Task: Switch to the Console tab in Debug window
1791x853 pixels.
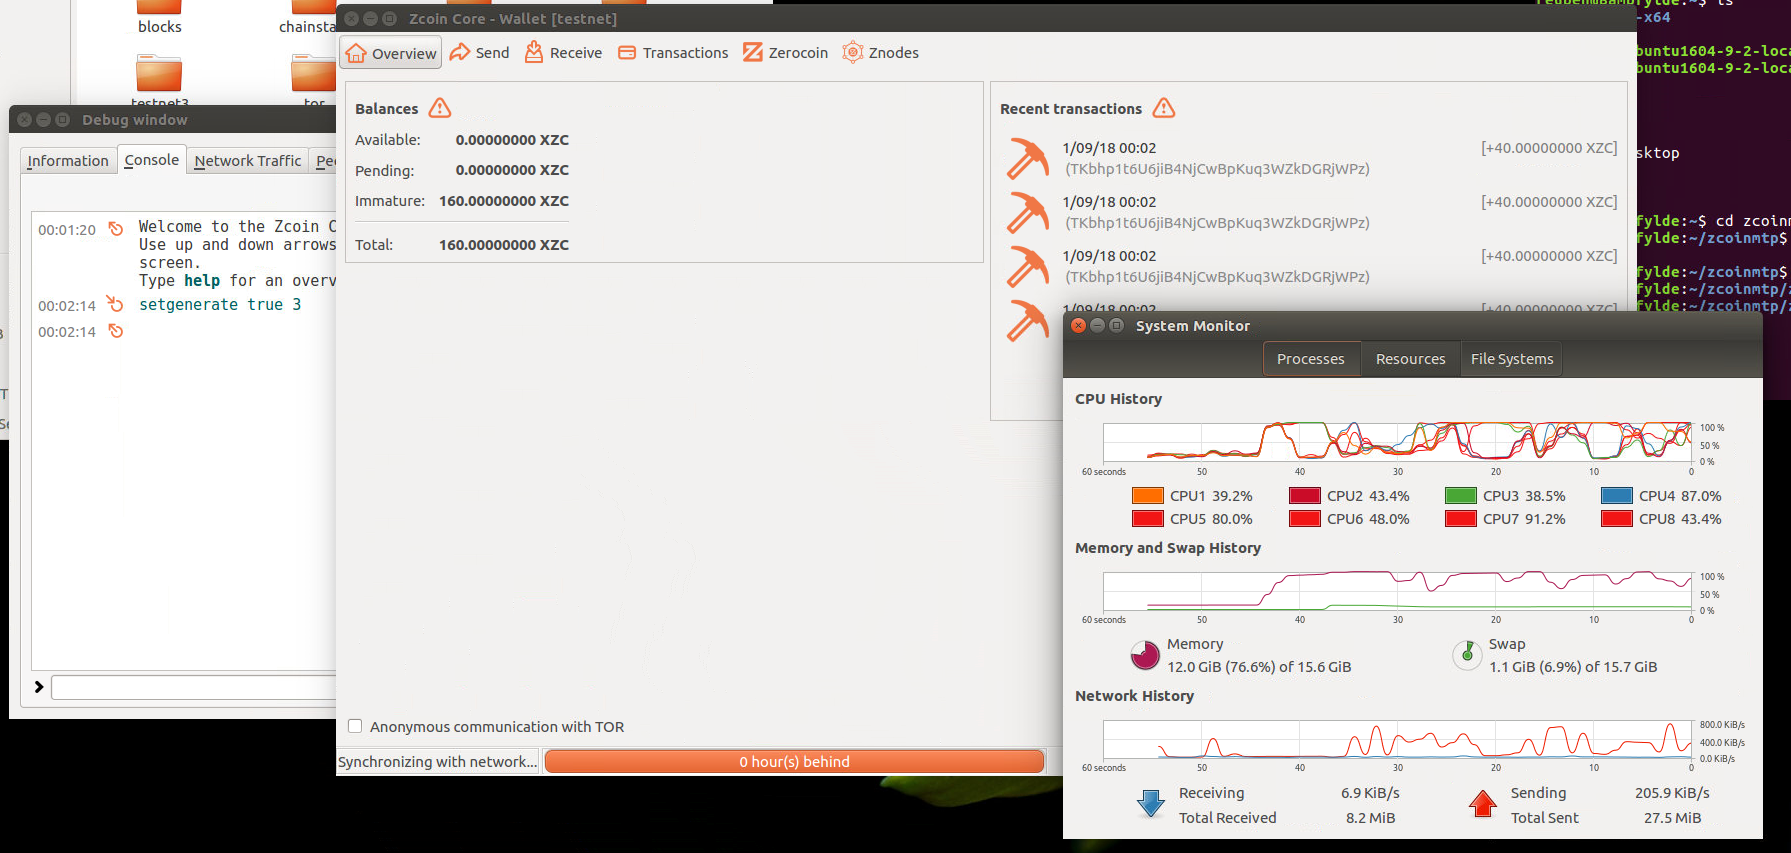Action: click(x=152, y=160)
